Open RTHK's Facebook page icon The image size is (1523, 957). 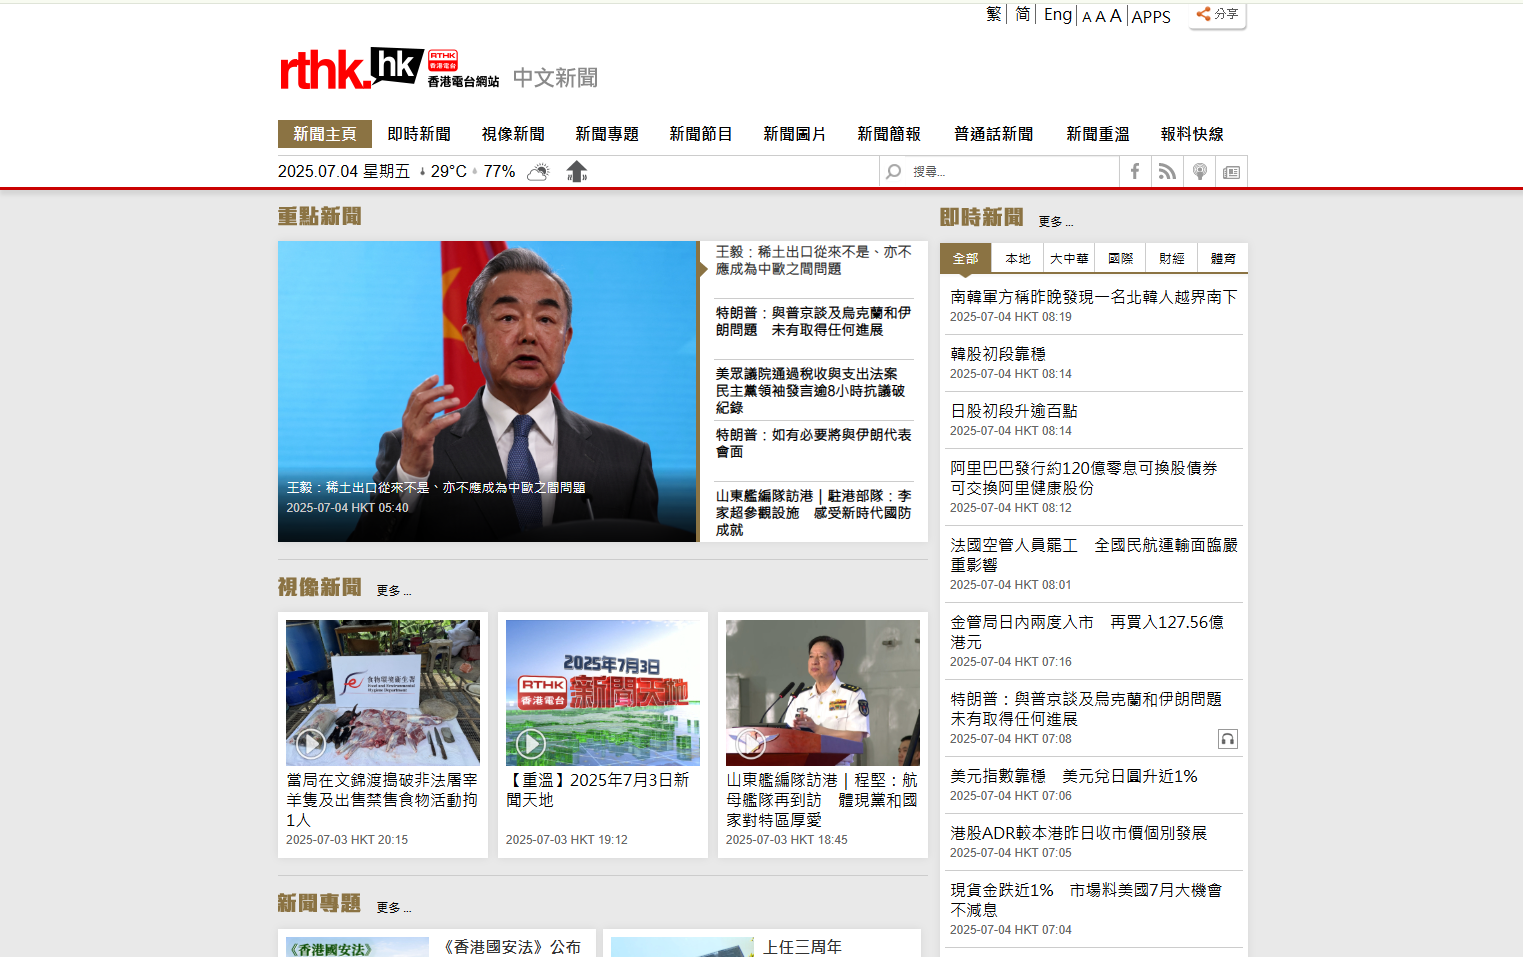(1134, 171)
